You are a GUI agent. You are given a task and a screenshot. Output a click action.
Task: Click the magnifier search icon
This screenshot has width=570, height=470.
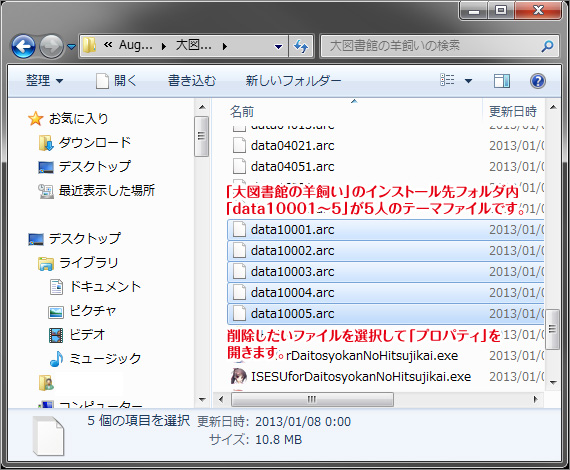click(547, 46)
